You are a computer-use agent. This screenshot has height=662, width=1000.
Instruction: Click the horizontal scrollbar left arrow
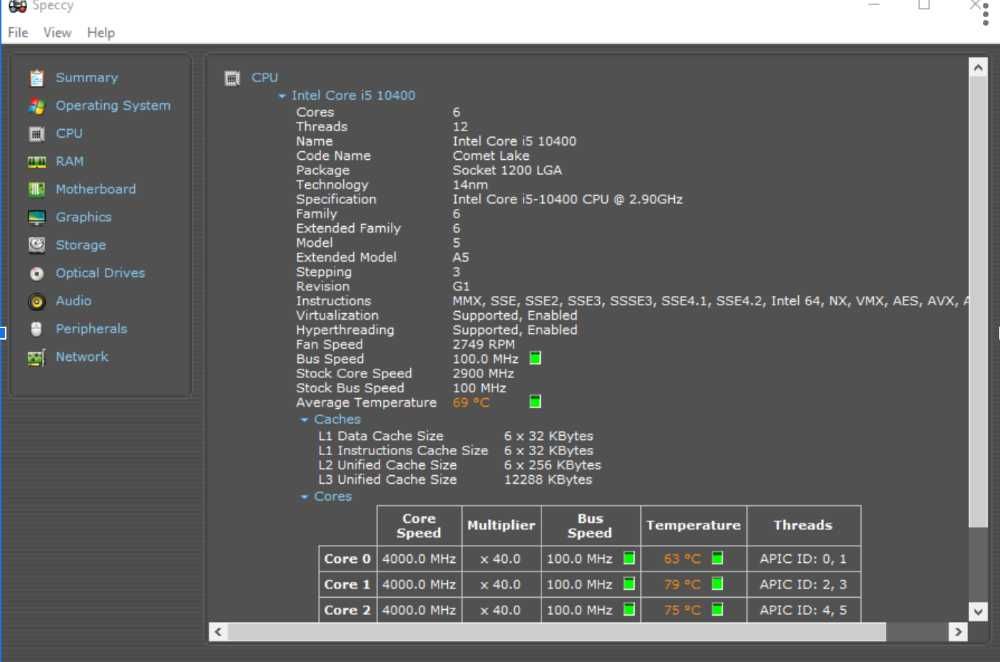click(x=218, y=632)
